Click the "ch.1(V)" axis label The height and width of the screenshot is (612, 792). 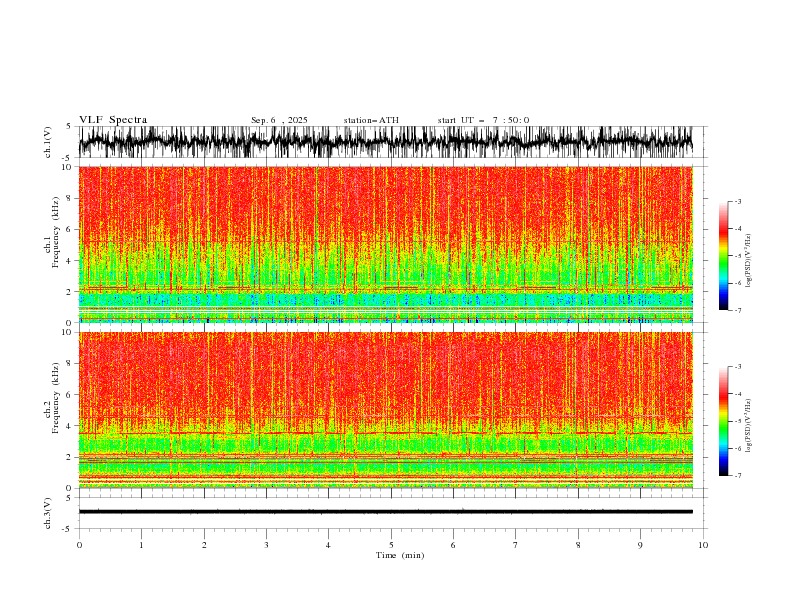coord(48,142)
